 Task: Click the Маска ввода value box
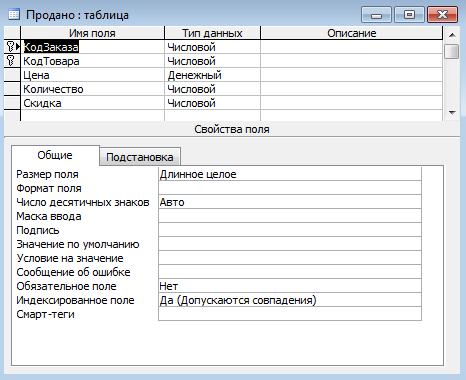click(x=290, y=216)
